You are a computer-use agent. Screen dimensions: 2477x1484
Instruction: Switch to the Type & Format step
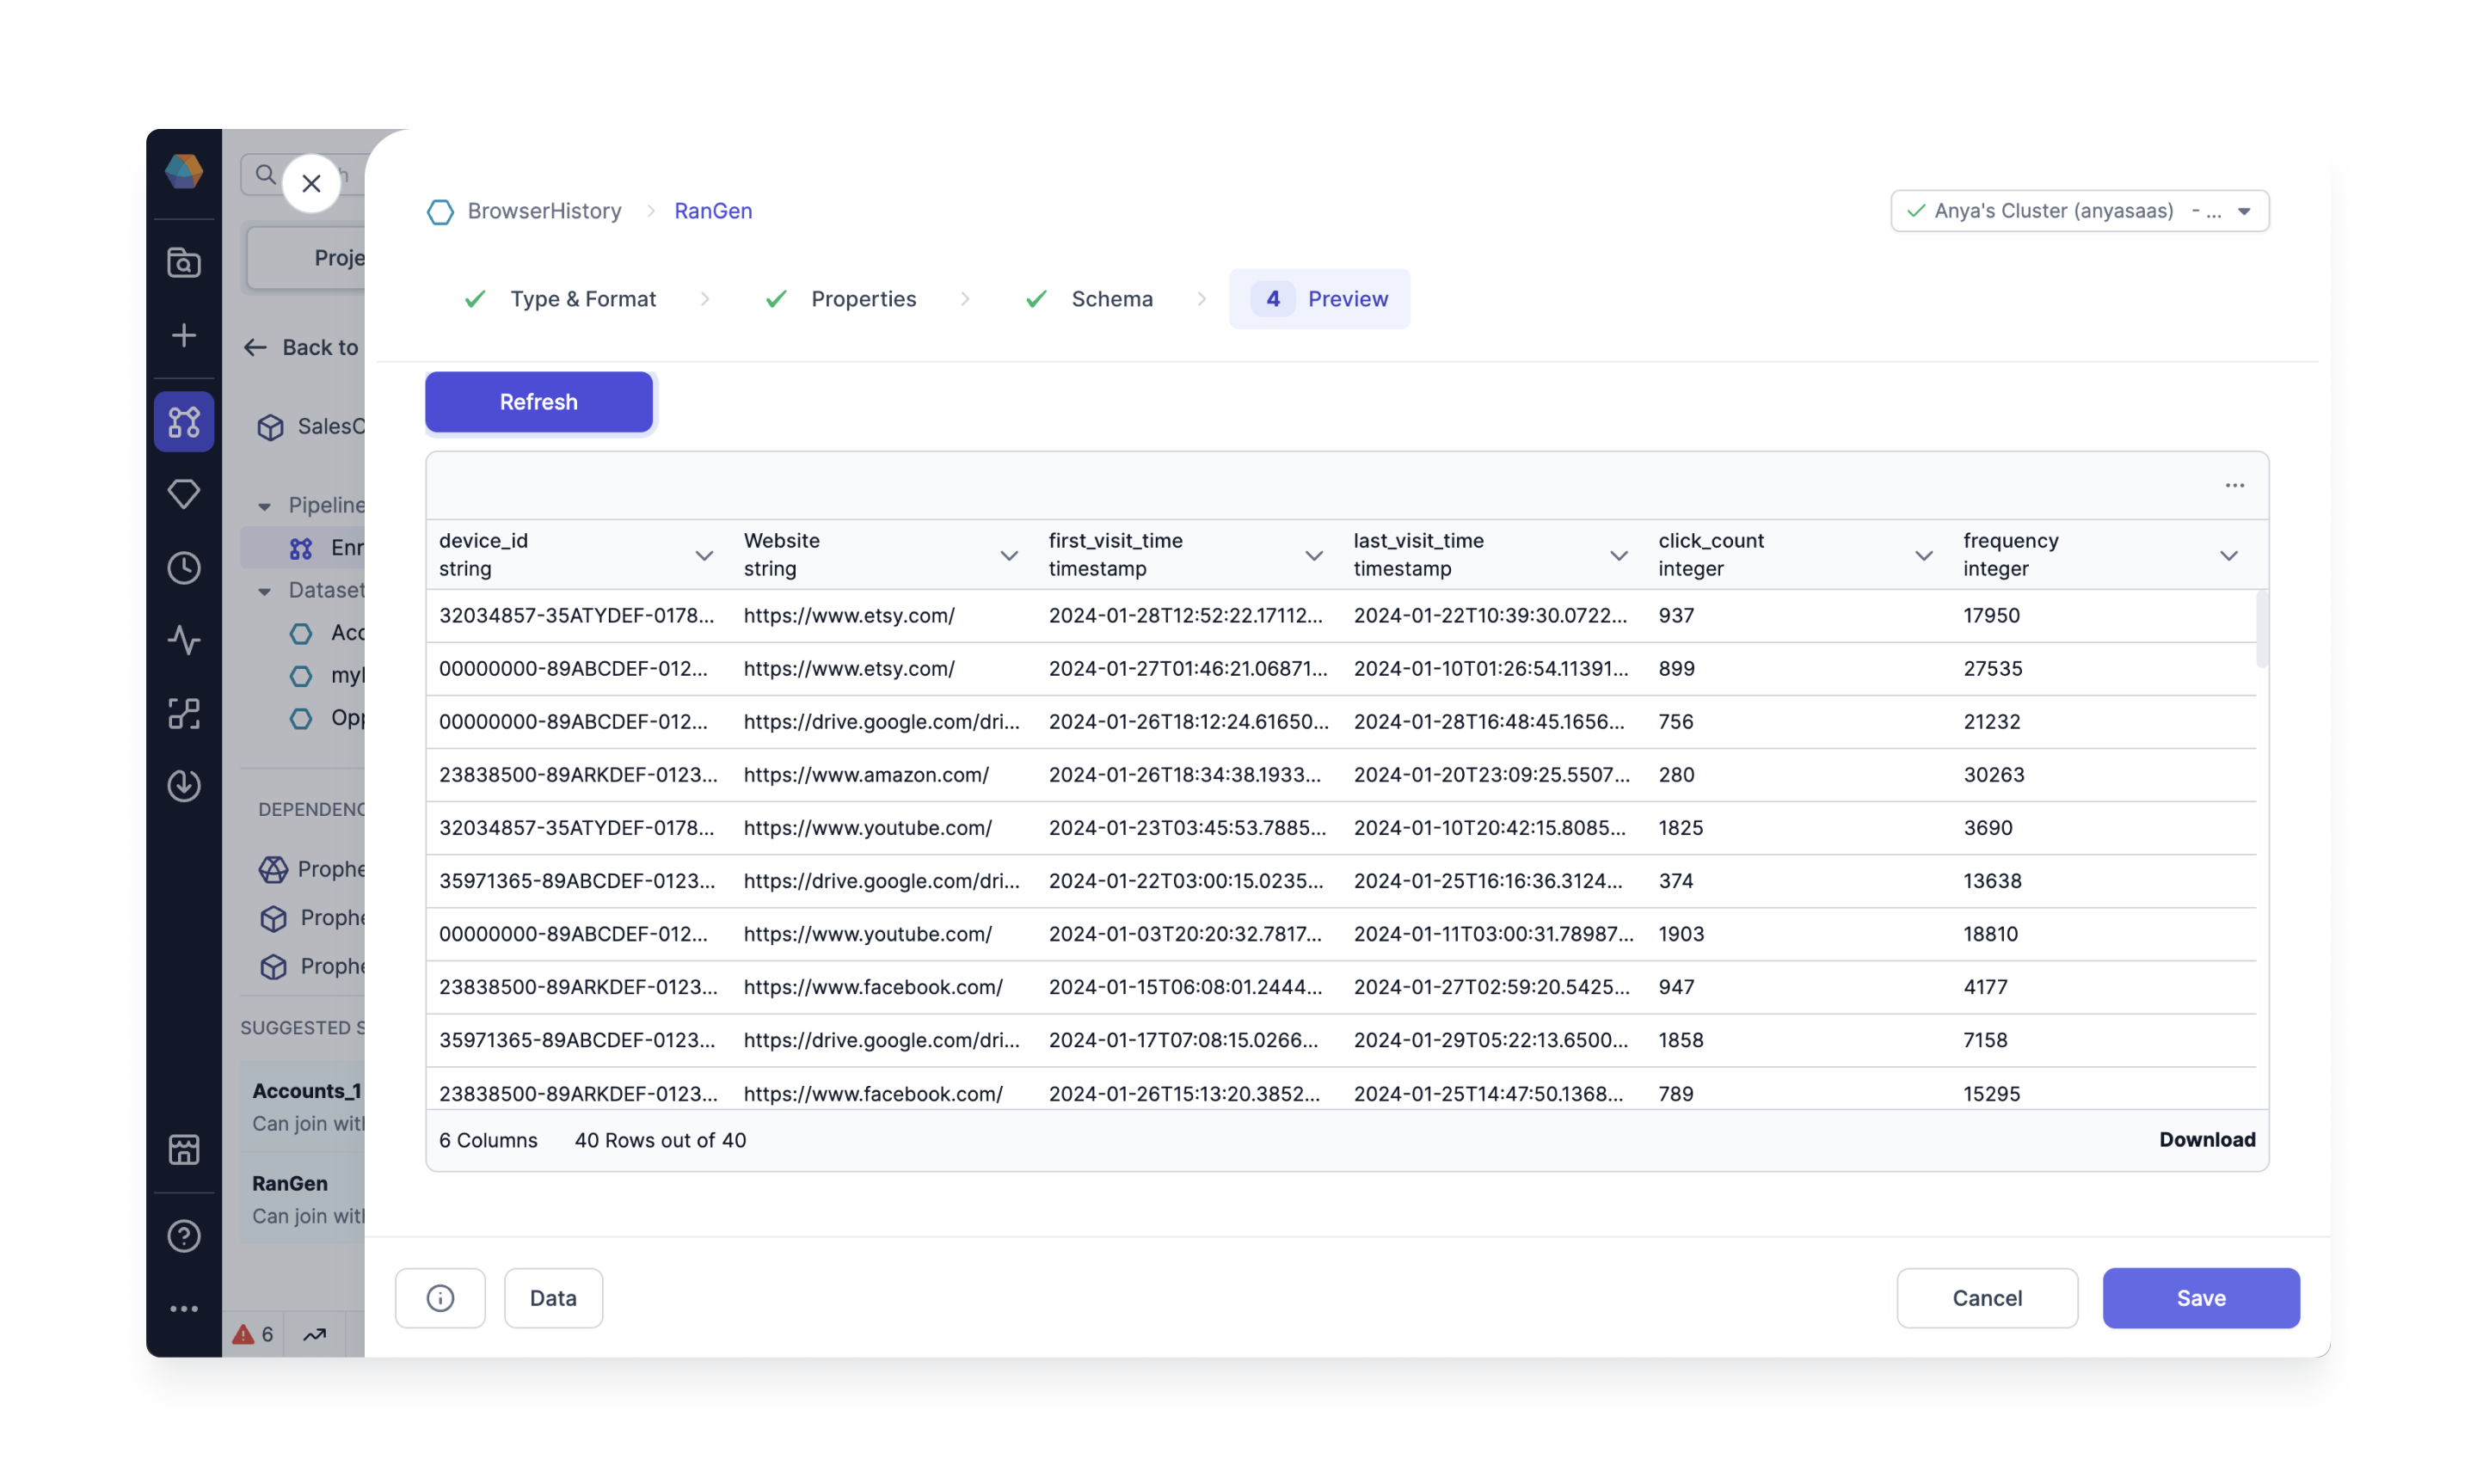(582, 299)
